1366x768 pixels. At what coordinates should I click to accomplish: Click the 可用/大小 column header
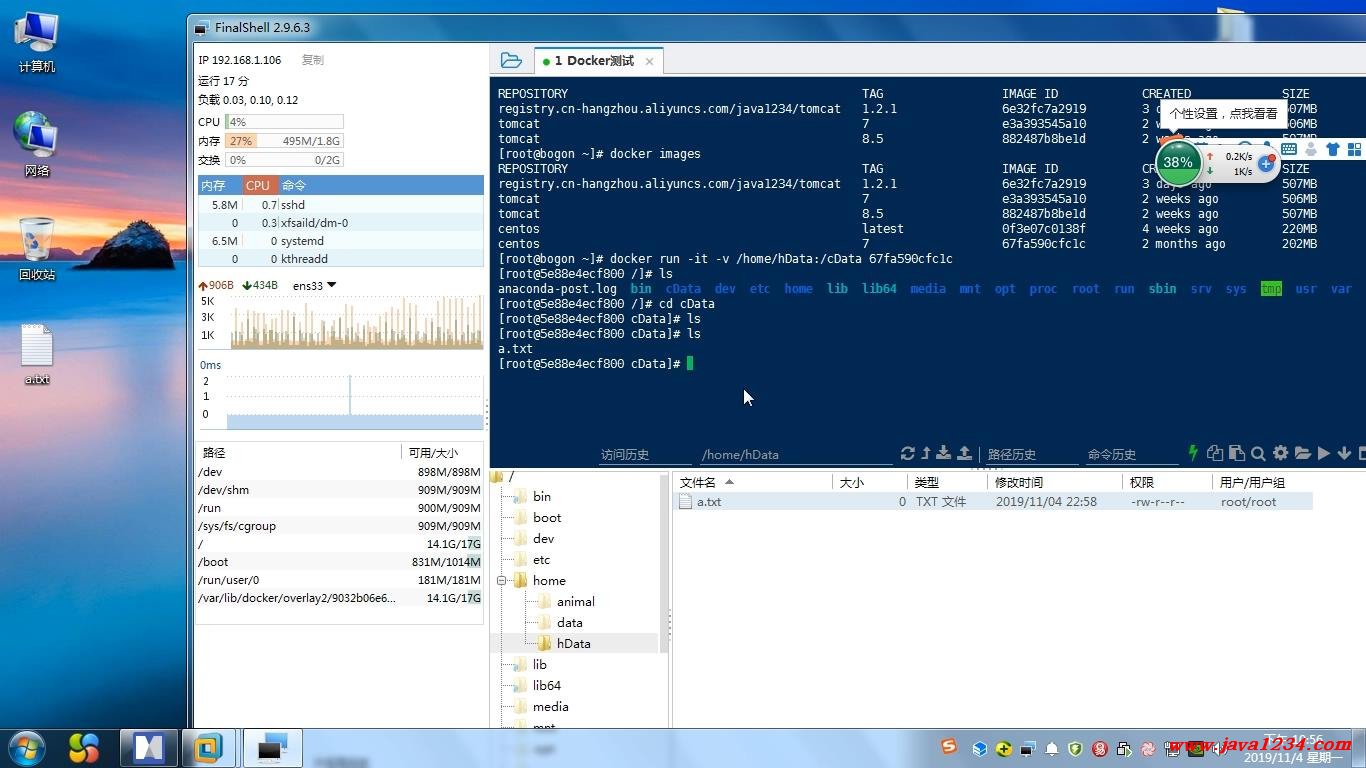tap(442, 452)
